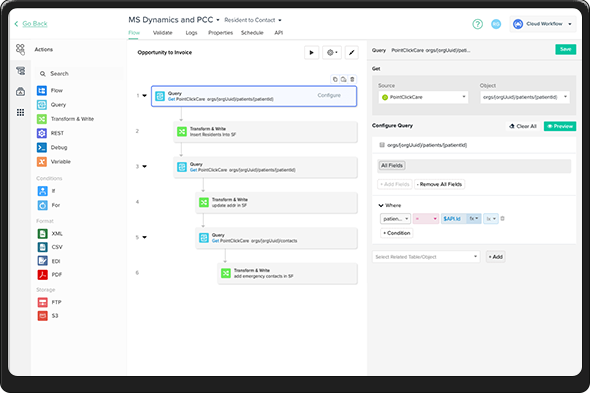Copy the selected step

tap(335, 79)
